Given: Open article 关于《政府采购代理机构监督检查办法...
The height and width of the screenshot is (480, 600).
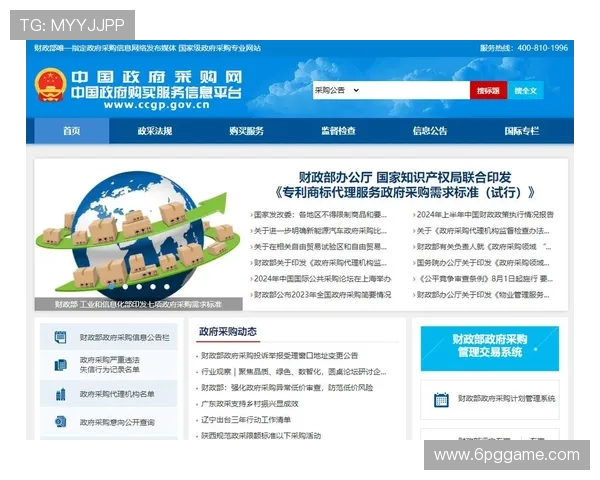Looking at the screenshot, I should (483, 231).
